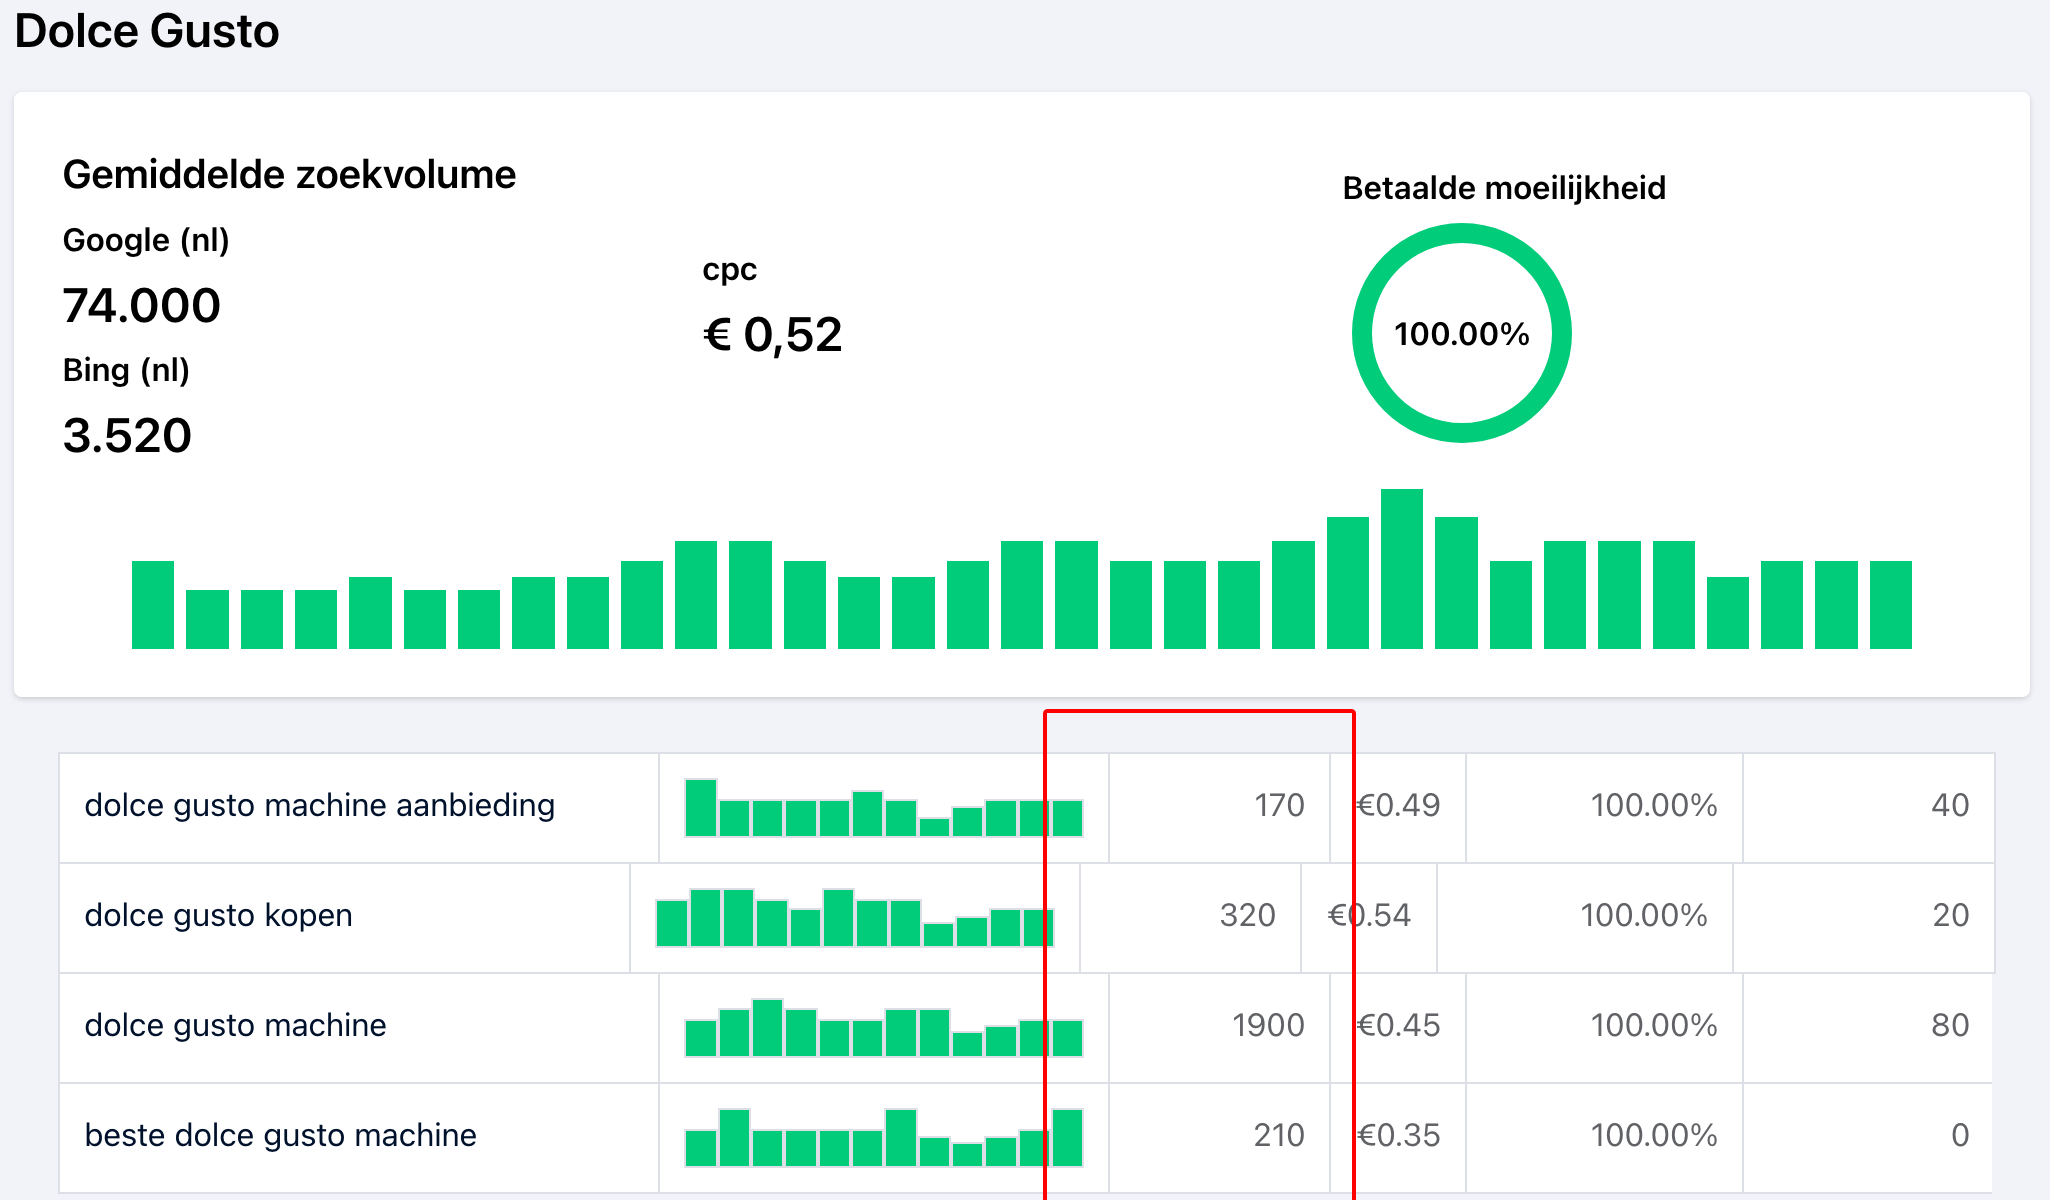Viewport: 2050px width, 1200px height.
Task: Open keyword dolce gusto machine
Action: point(235,1026)
